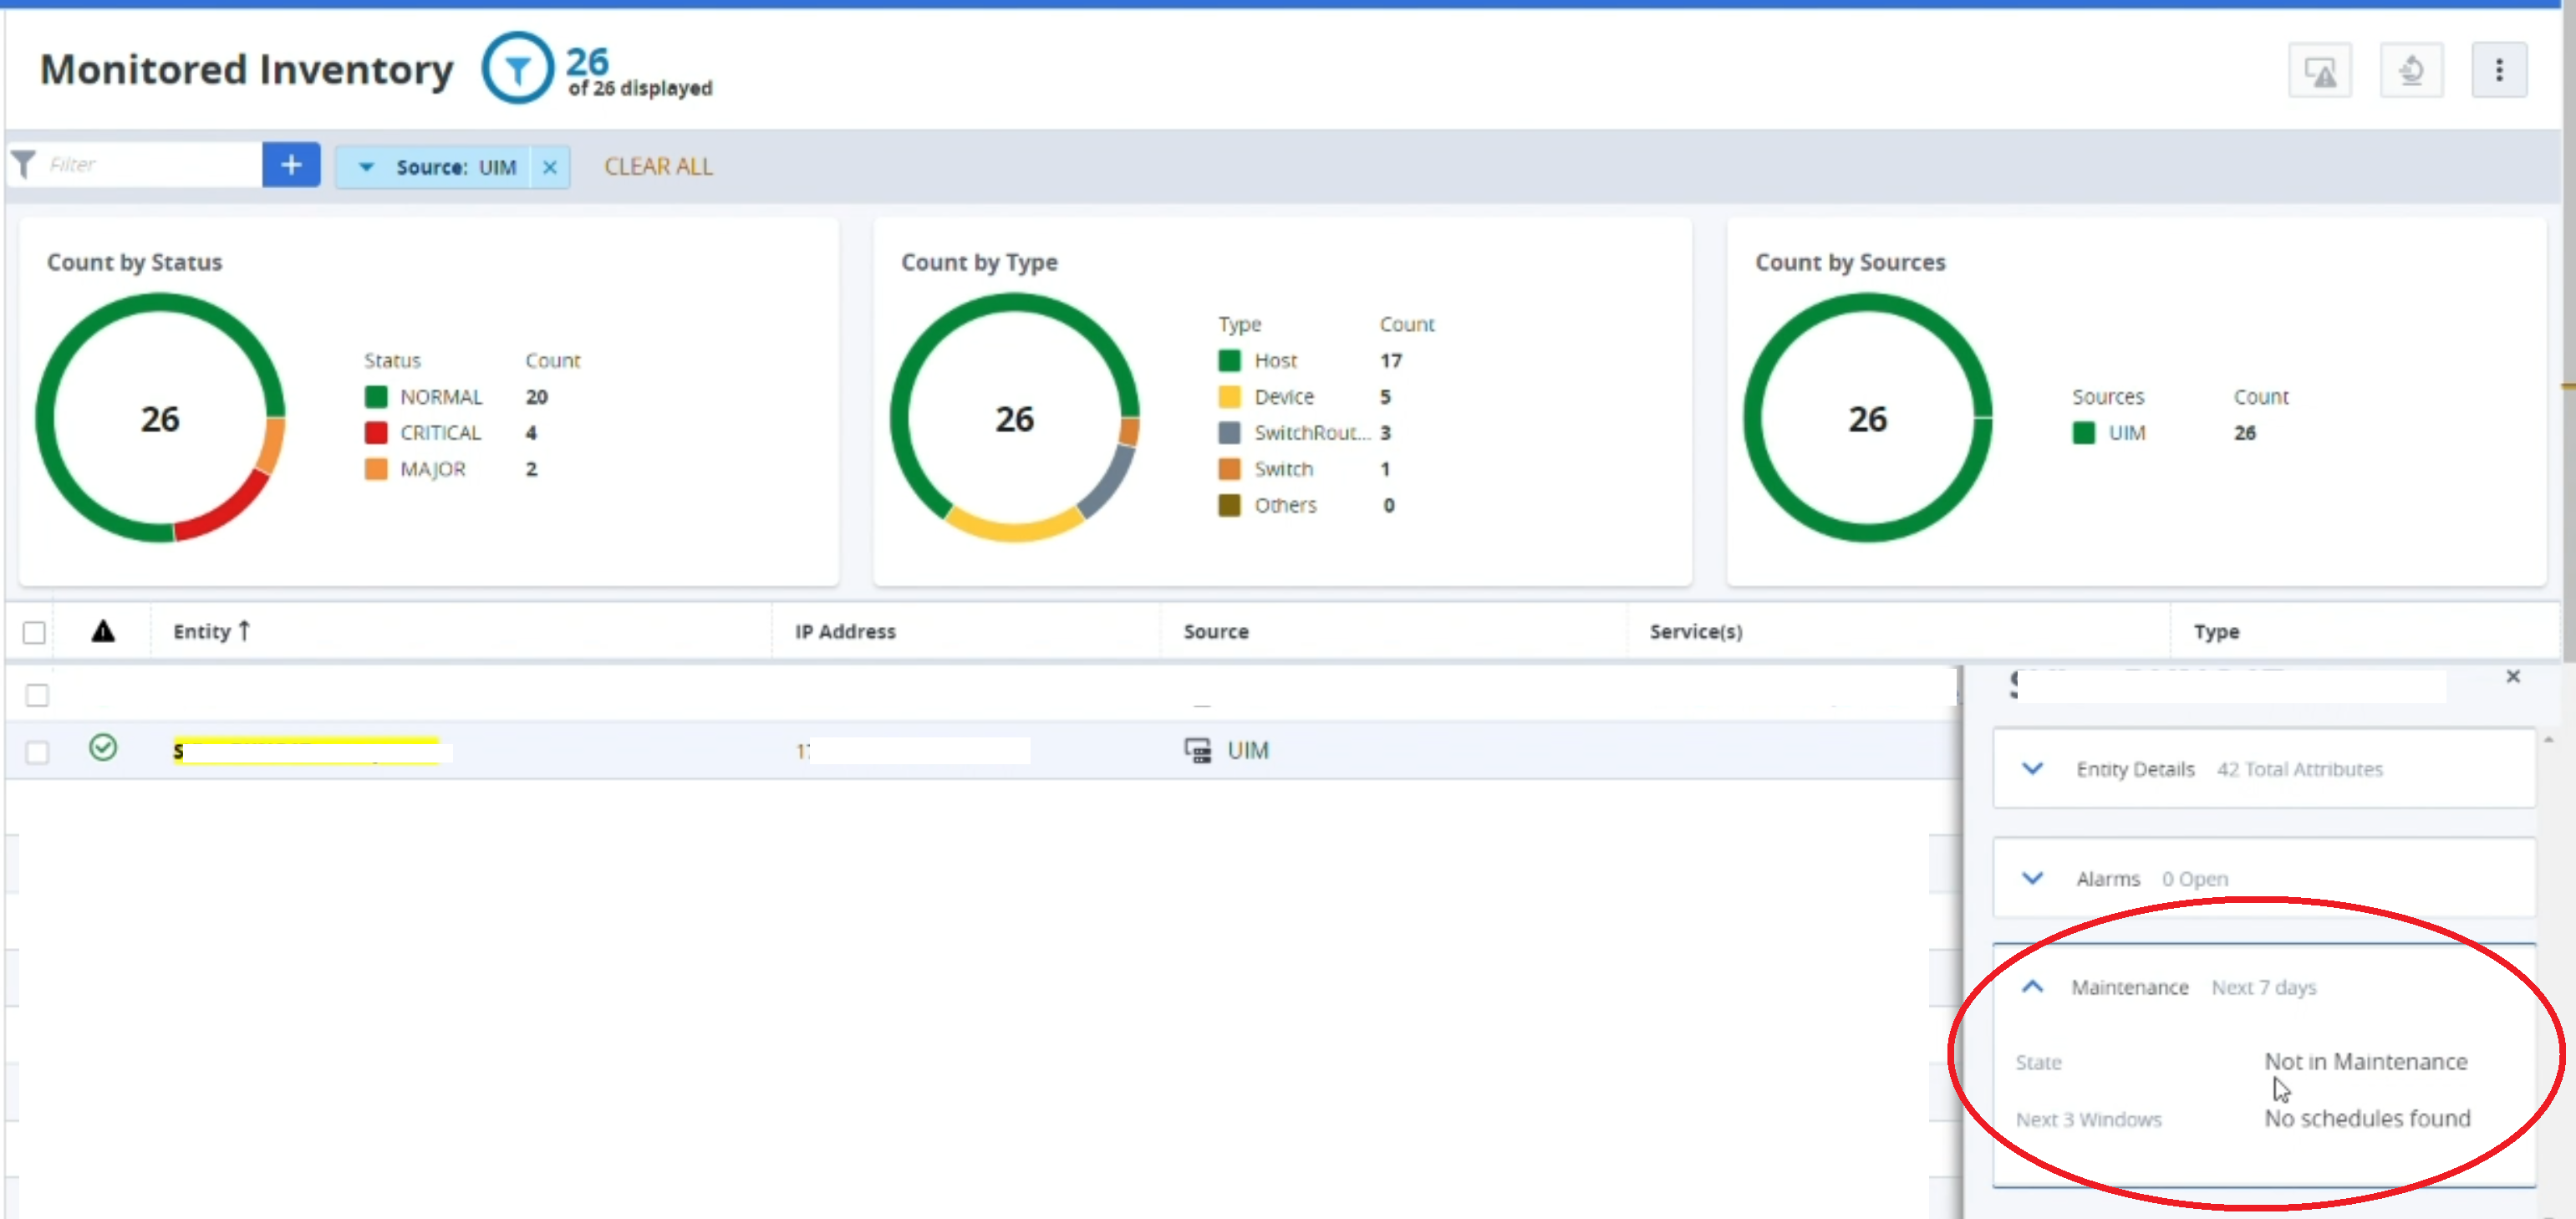The height and width of the screenshot is (1219, 2576).
Task: Remove the Source: UIM filter chip
Action: coord(549,167)
